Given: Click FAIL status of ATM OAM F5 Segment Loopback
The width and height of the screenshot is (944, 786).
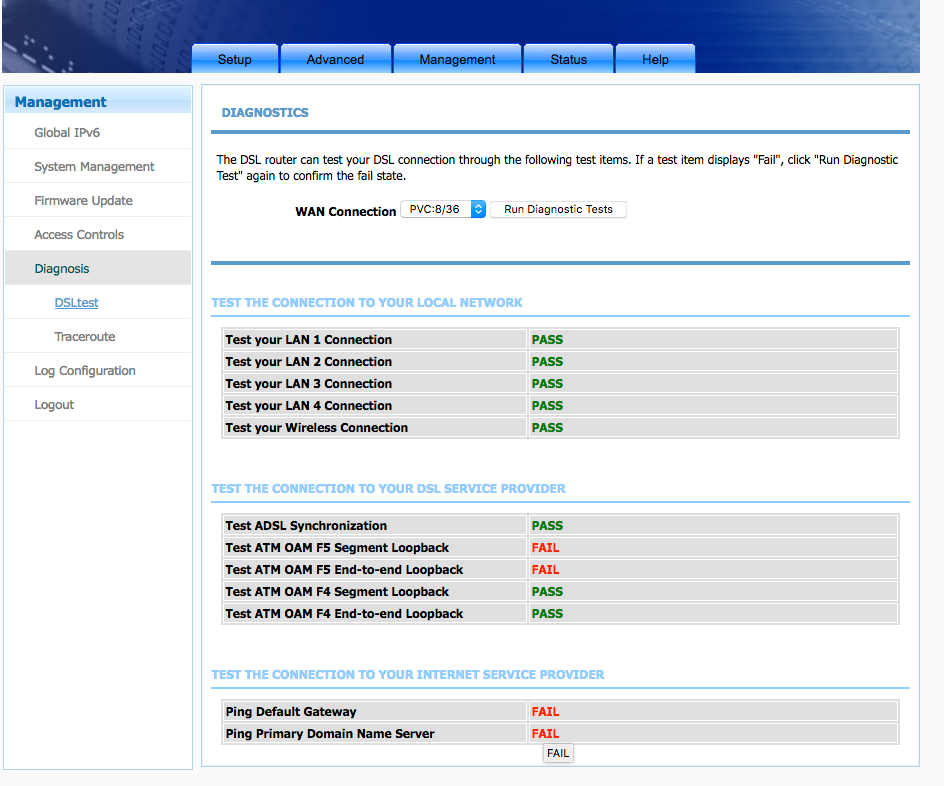Looking at the screenshot, I should point(545,548).
